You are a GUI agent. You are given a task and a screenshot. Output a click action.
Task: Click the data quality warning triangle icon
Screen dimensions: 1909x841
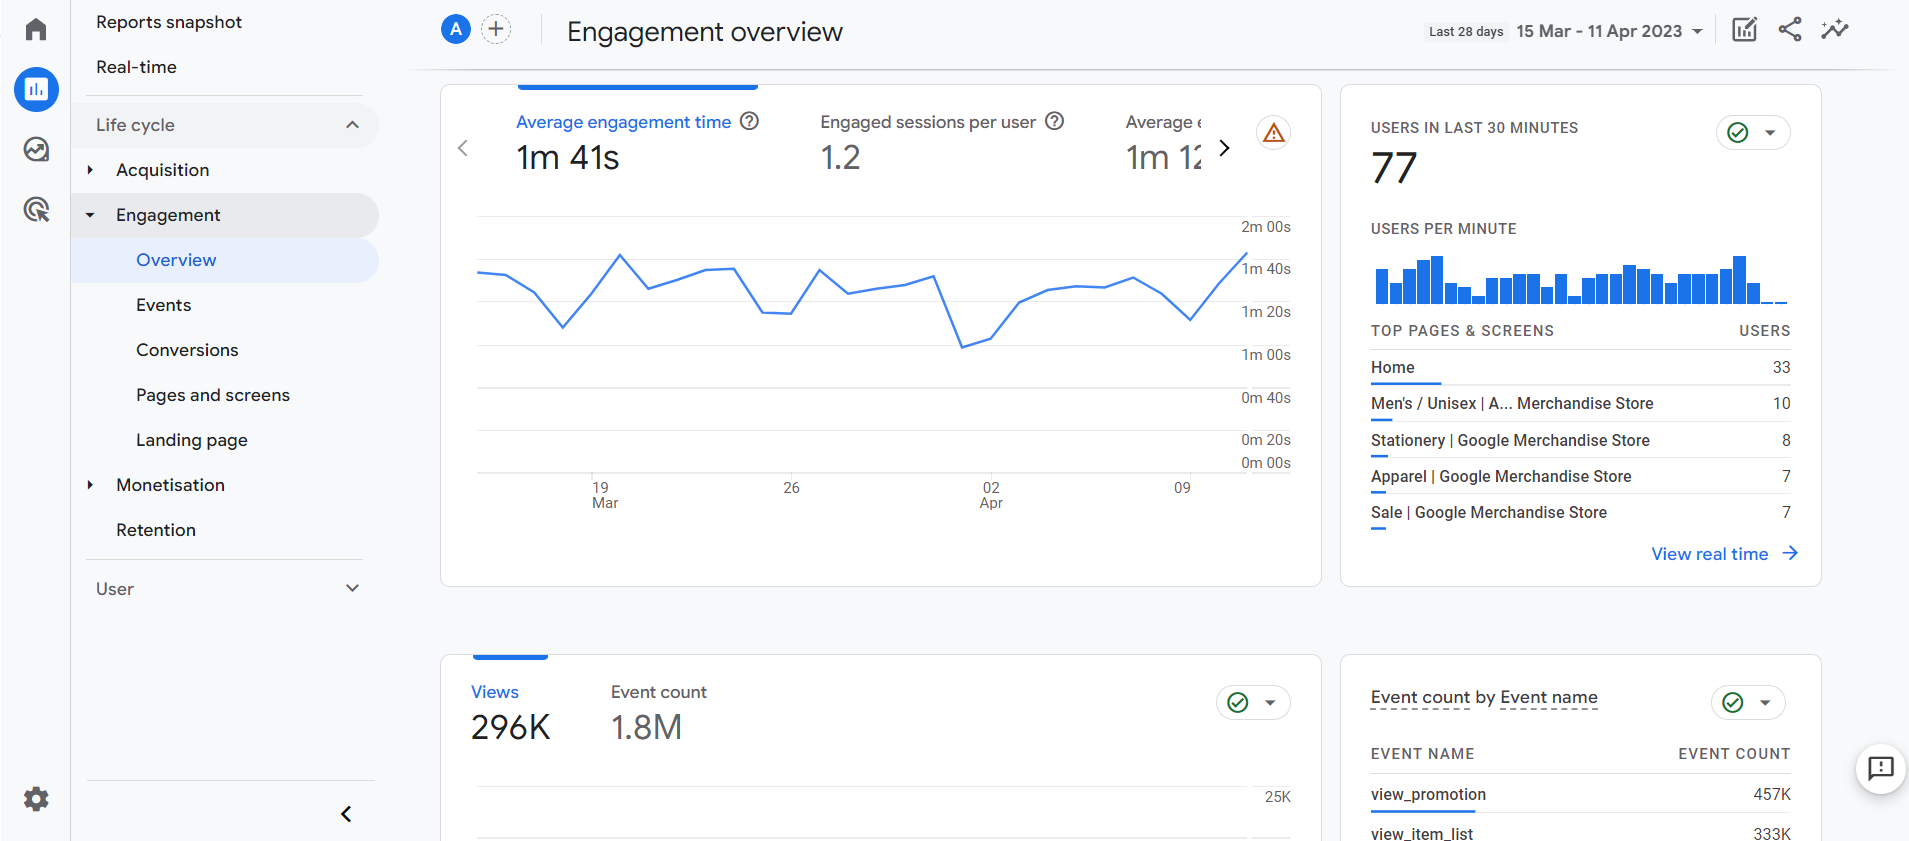(1273, 133)
